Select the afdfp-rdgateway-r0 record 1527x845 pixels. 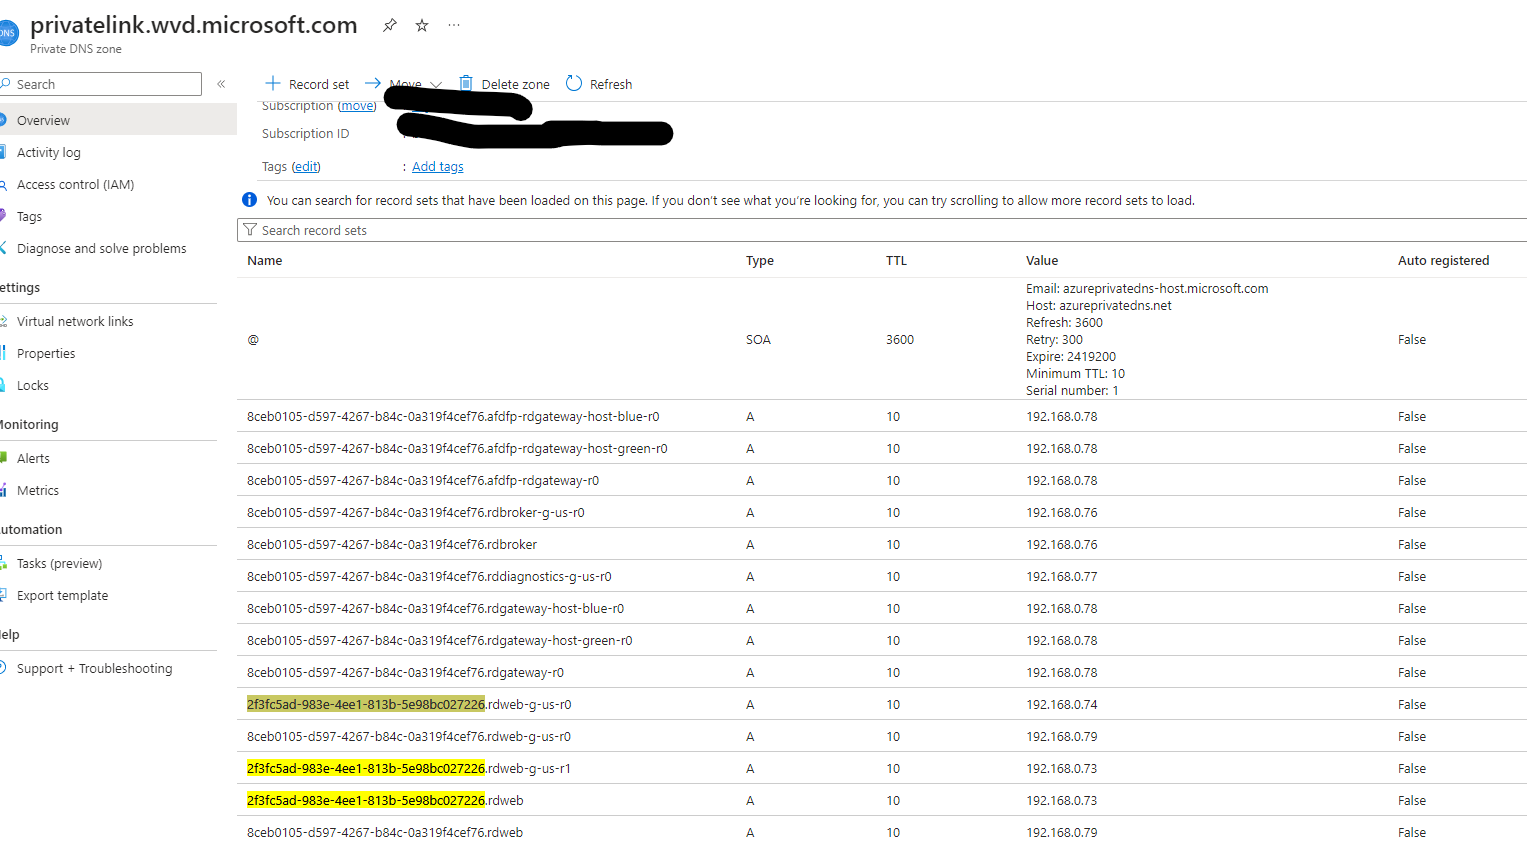pyautogui.click(x=882, y=480)
